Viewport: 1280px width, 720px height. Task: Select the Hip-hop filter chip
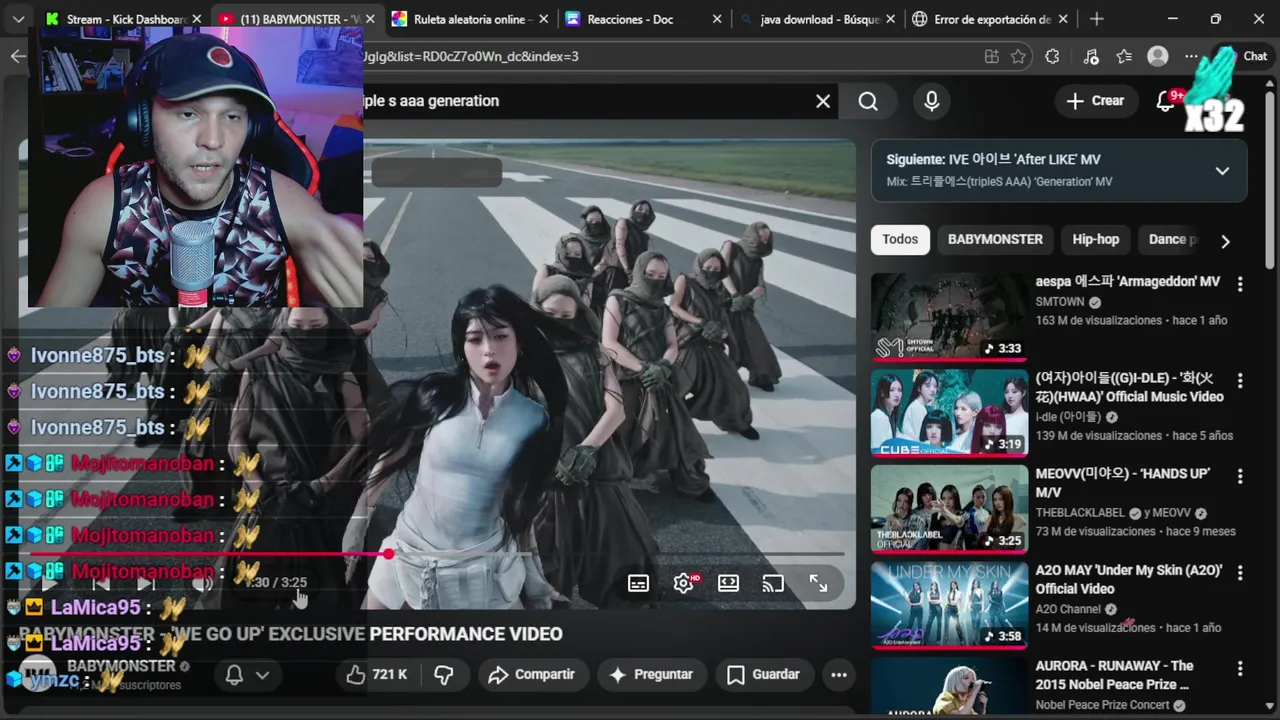pos(1096,240)
